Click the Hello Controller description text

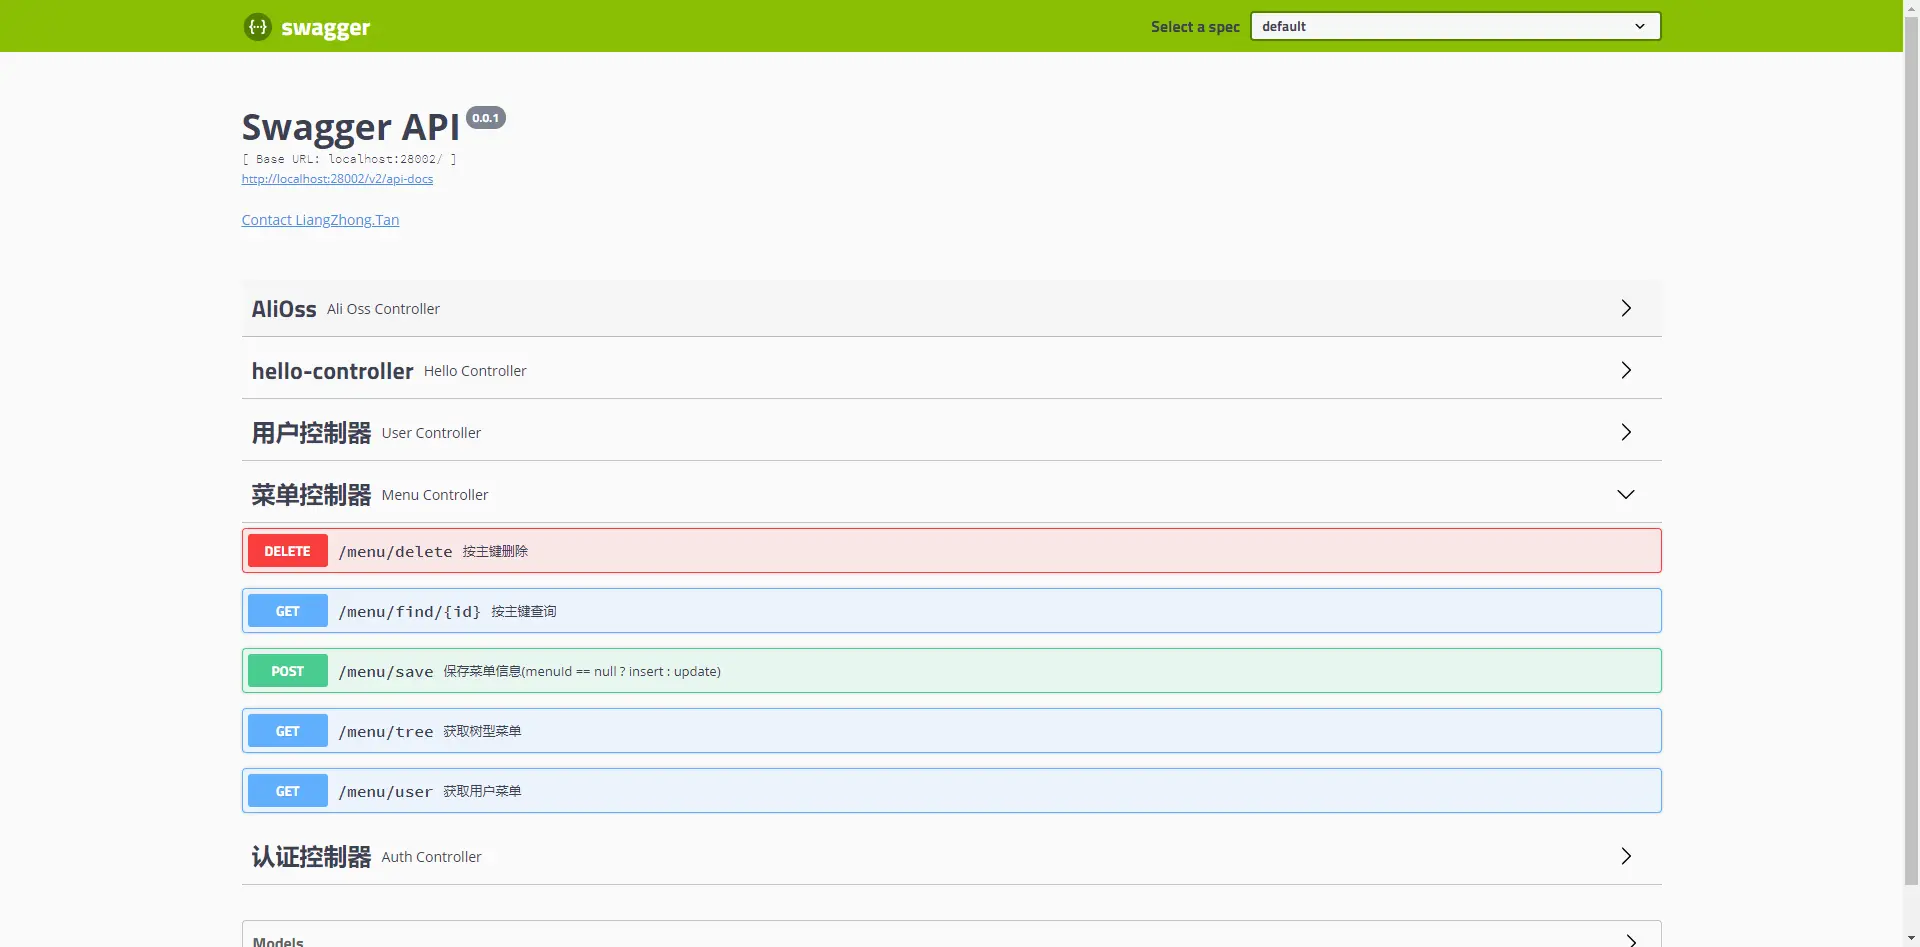(475, 371)
